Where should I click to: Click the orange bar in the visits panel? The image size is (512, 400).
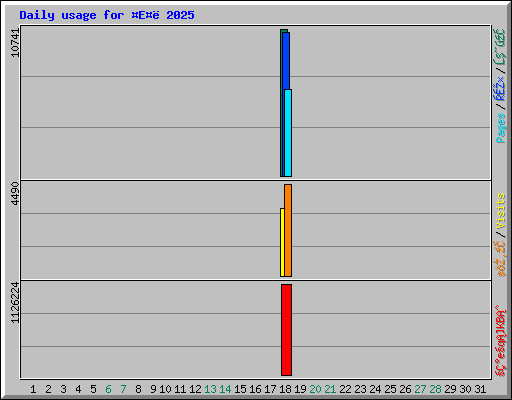[x=288, y=230]
